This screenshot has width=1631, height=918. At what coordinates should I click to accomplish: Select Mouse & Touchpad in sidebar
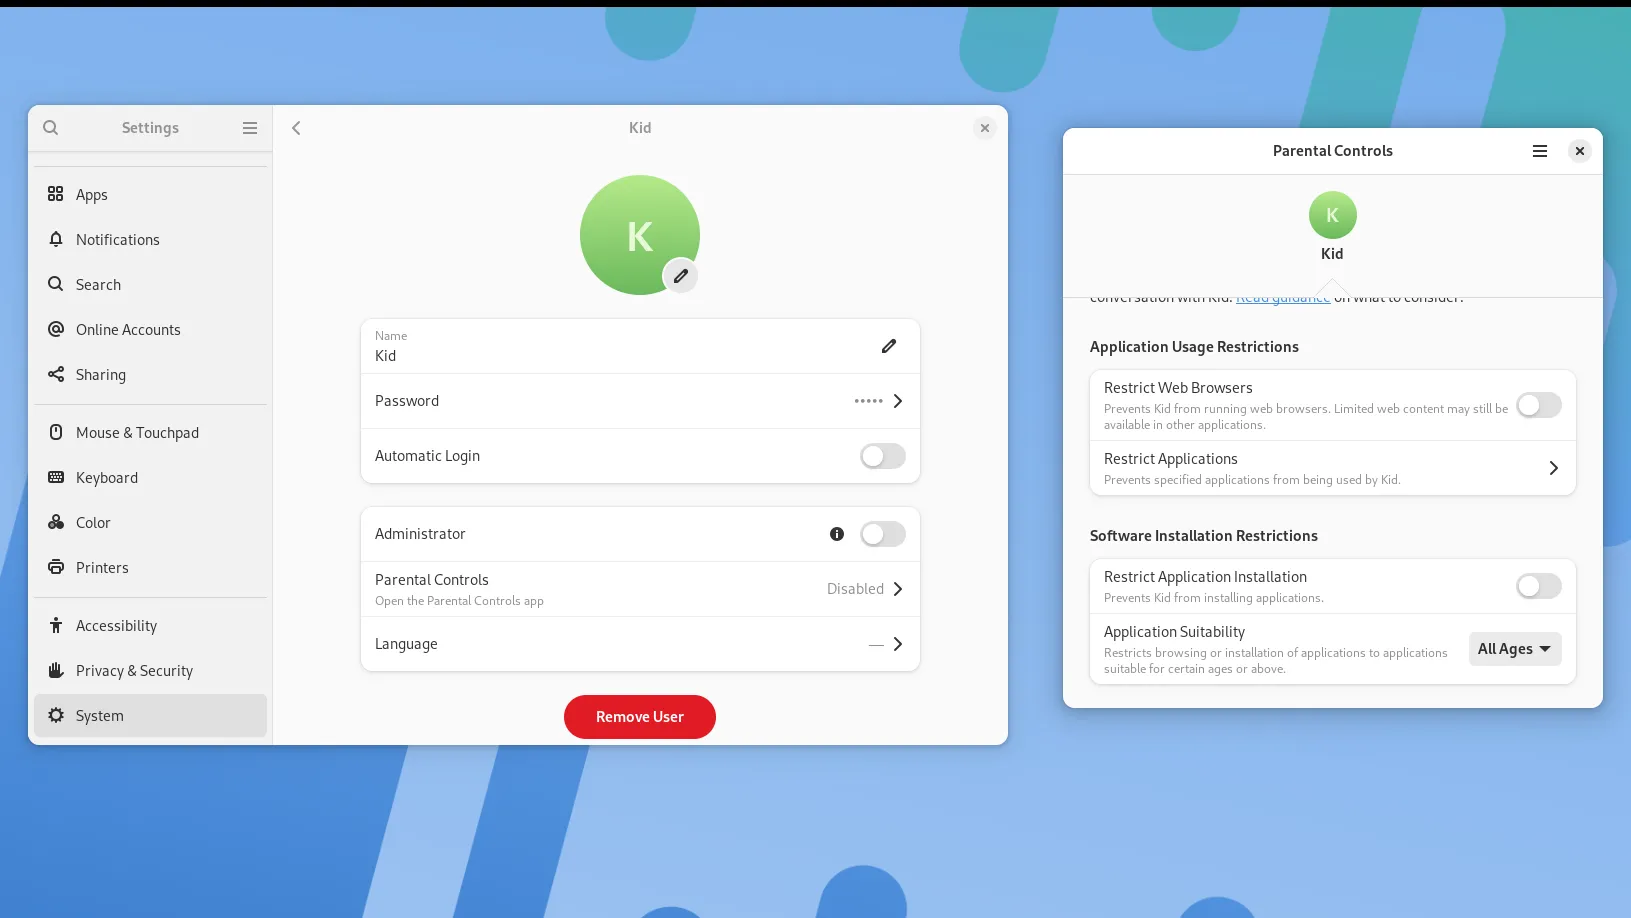coord(150,432)
